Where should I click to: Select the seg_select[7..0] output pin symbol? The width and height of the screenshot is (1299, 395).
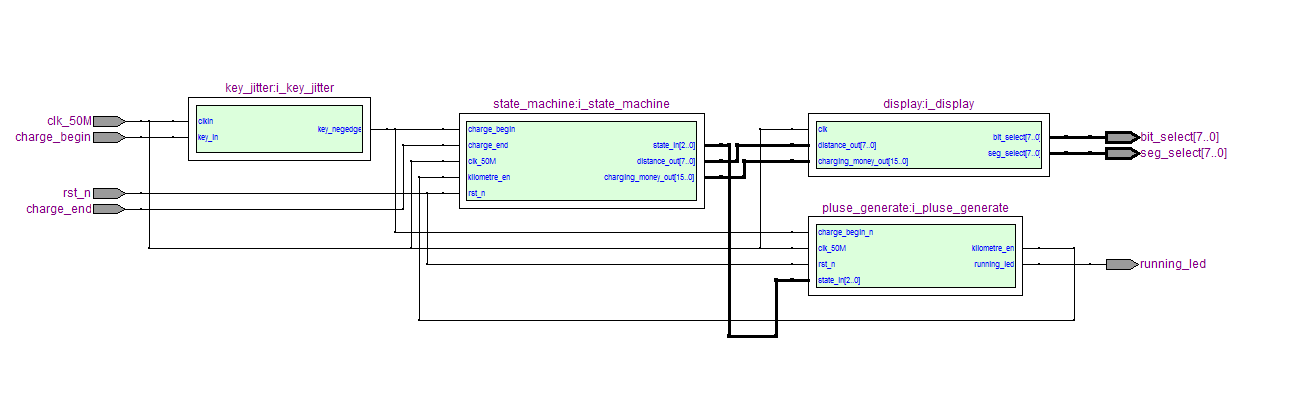coord(1122,153)
